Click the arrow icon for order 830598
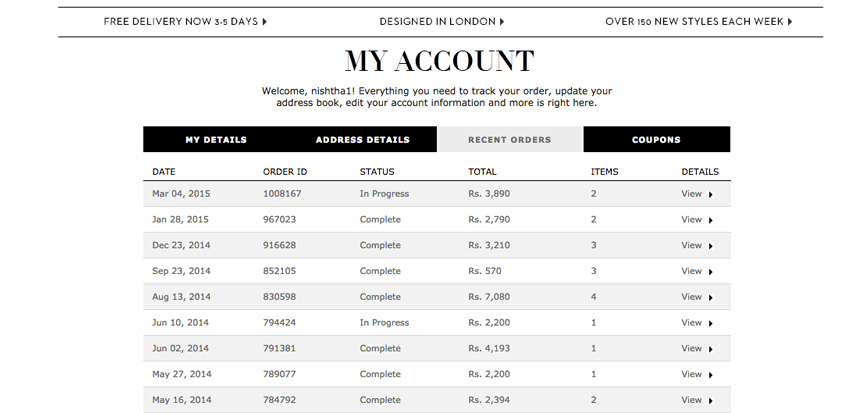 (711, 298)
